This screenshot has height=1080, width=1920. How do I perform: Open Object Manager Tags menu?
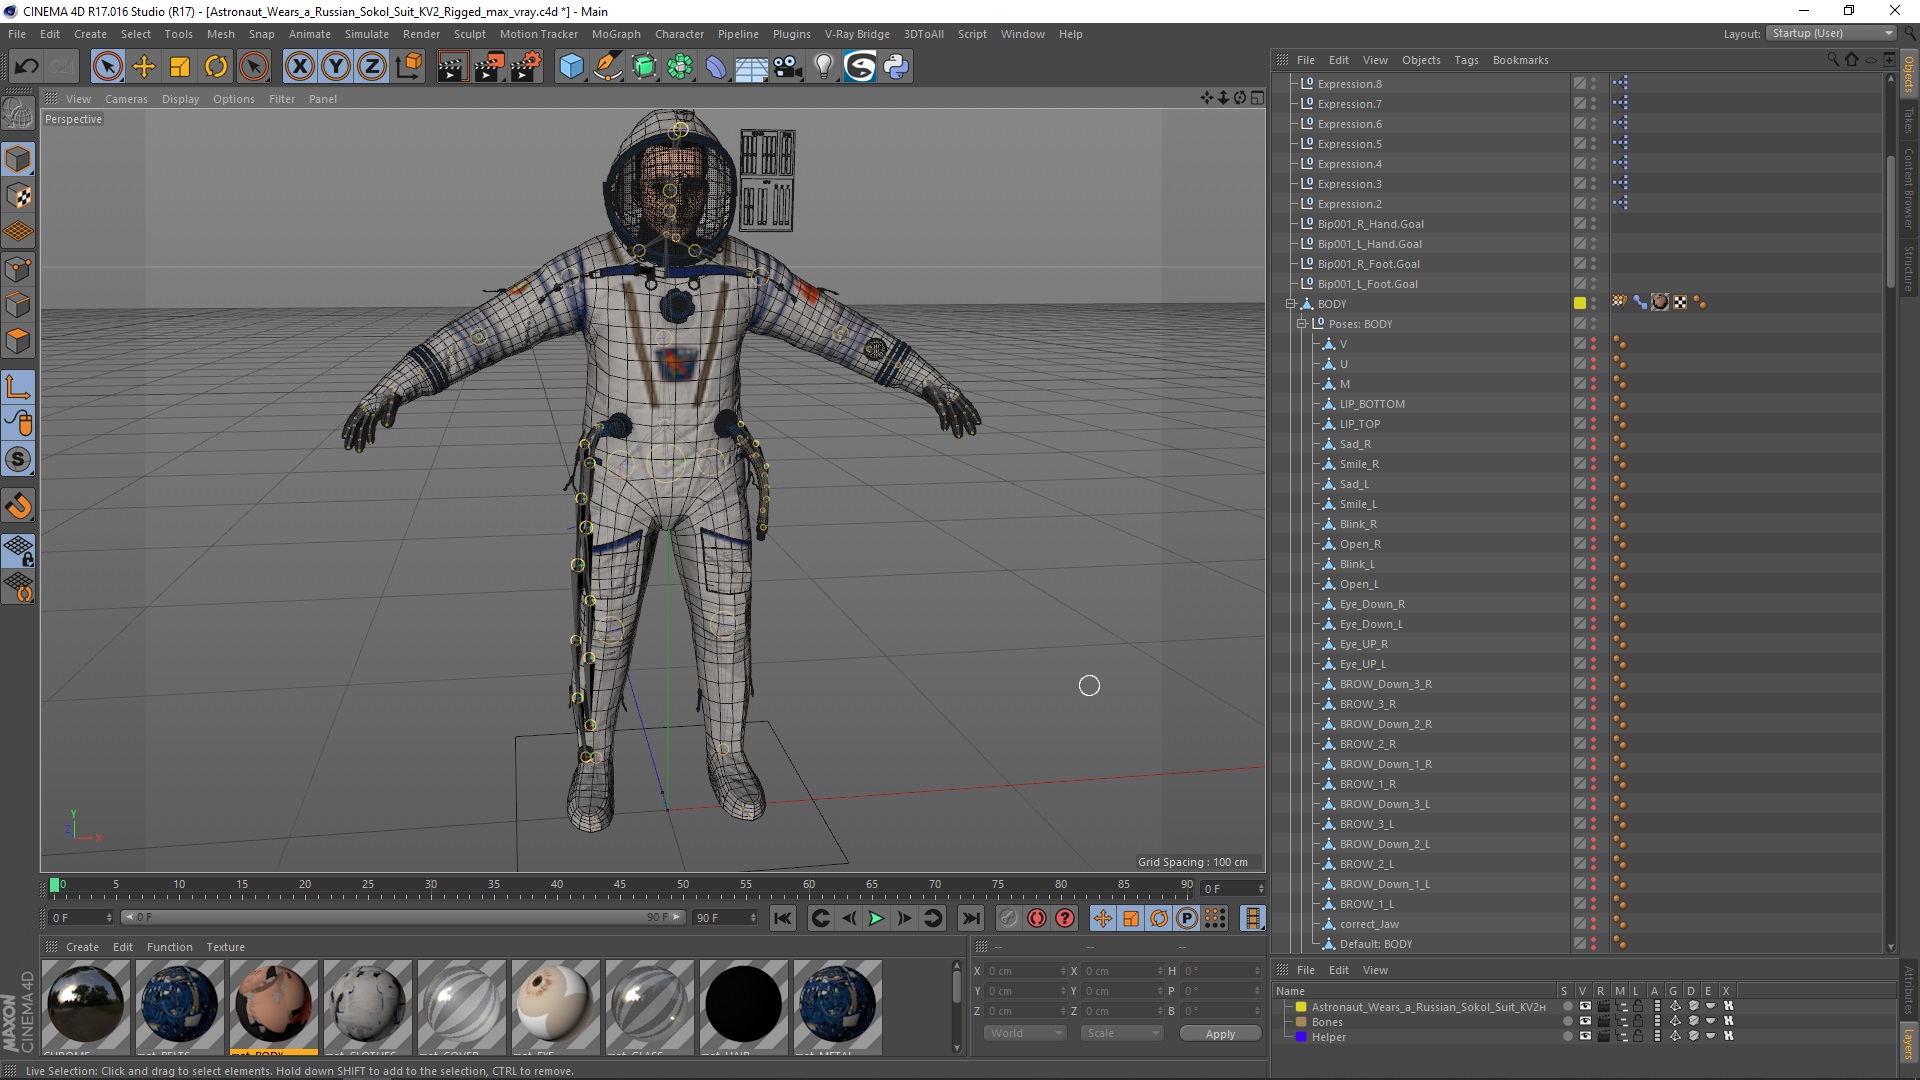click(1466, 60)
